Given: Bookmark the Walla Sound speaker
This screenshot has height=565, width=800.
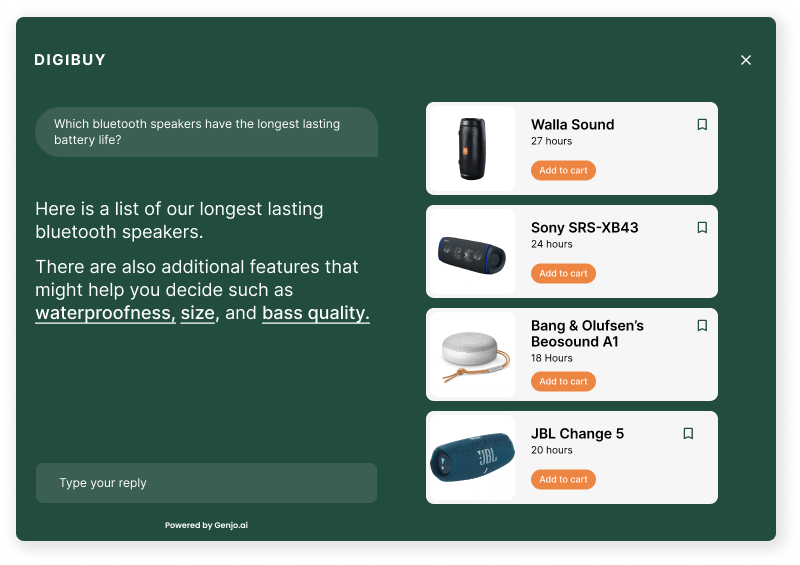Looking at the screenshot, I should (x=702, y=125).
